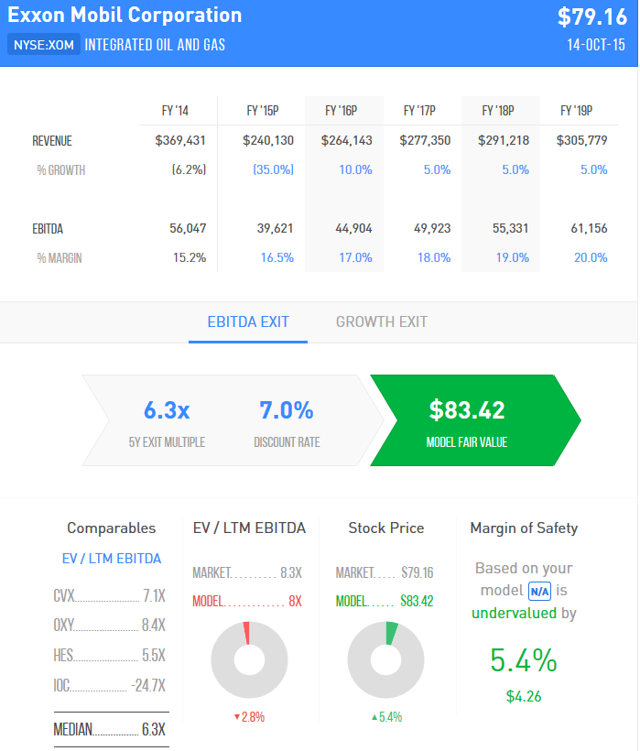
Task: Click the 14-OCT-15 date
Action: click(596, 45)
